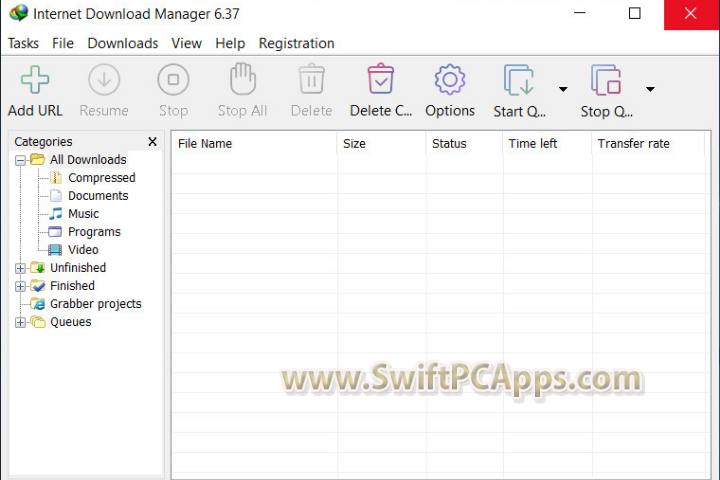Screen dimensions: 720x480
Task: Sort by Transfer rate column header
Action: (x=648, y=144)
